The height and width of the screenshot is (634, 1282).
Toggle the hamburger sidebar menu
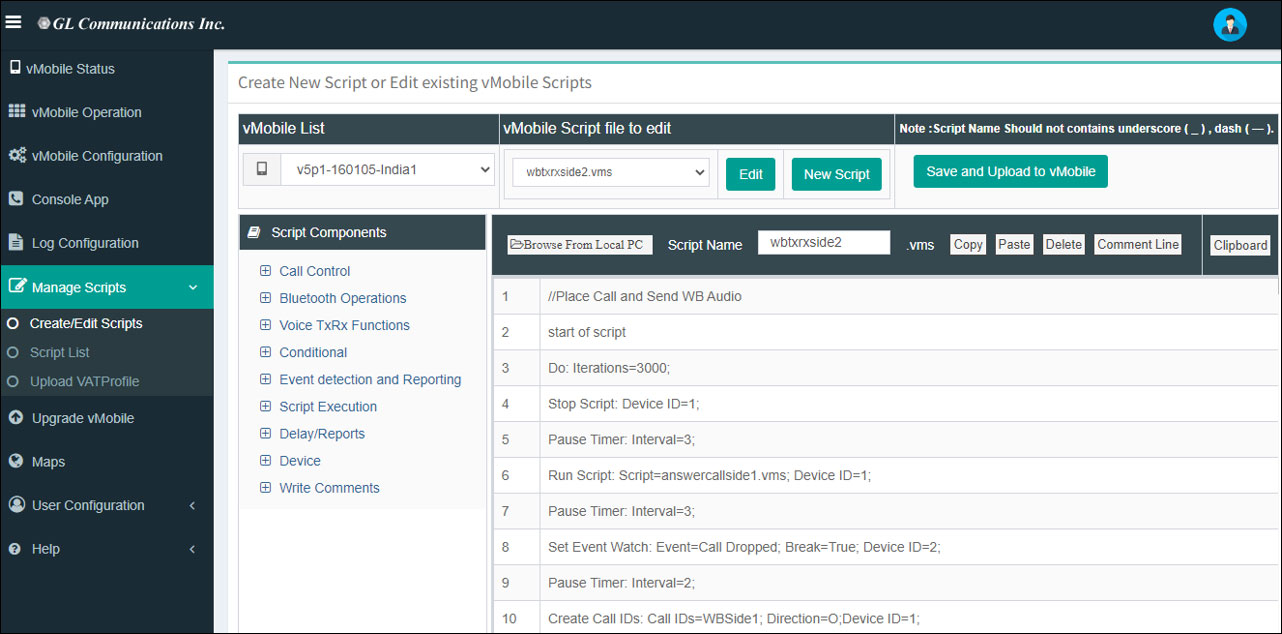coord(14,22)
